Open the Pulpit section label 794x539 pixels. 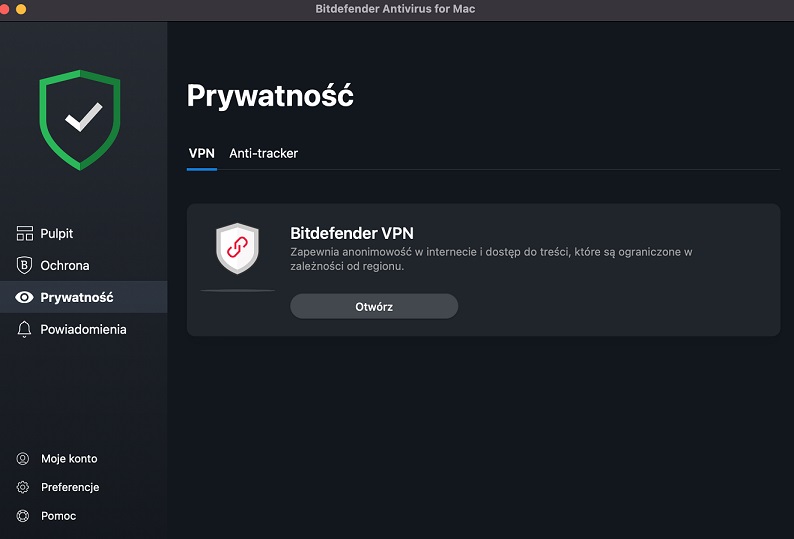point(57,234)
